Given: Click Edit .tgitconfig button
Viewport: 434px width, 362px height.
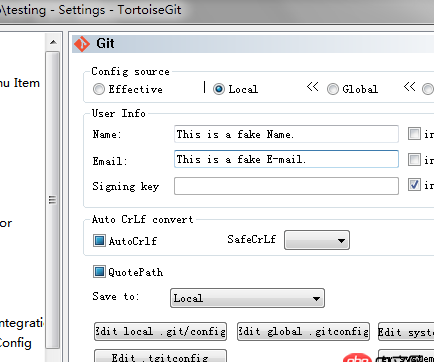Looking at the screenshot, I should [160, 356].
